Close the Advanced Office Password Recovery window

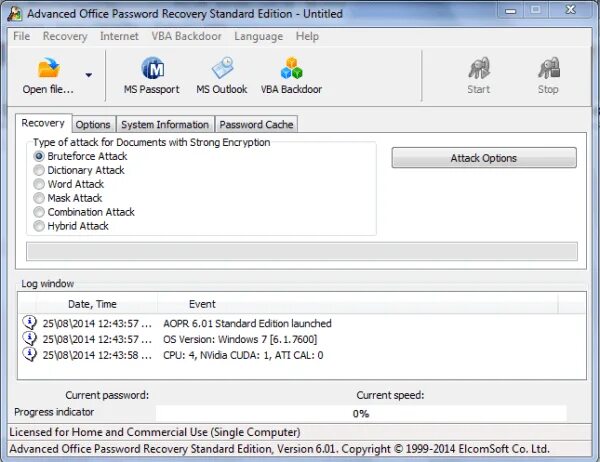tap(570, 10)
